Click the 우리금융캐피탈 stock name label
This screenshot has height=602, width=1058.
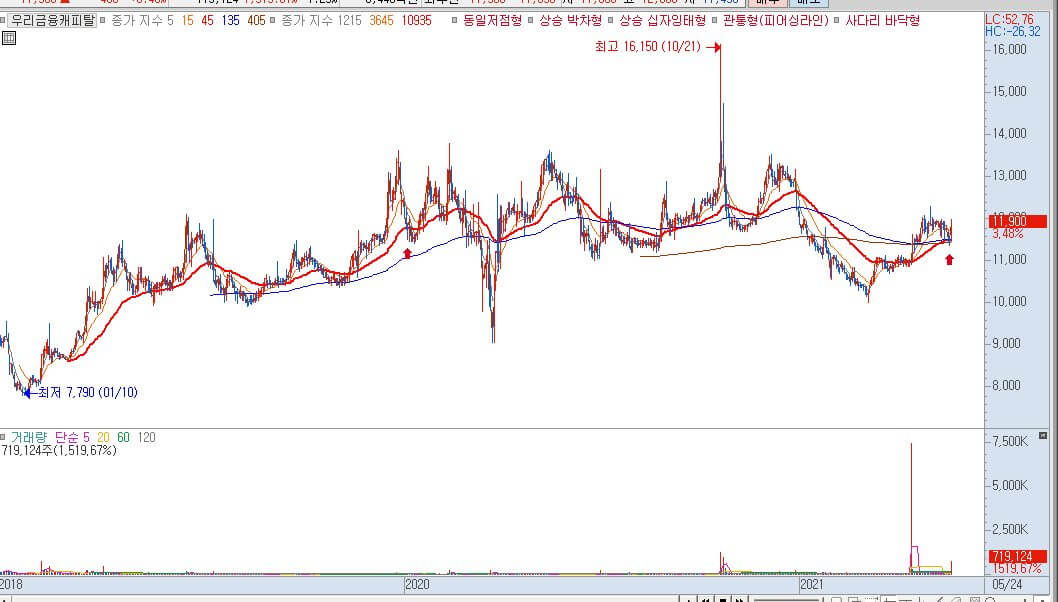[53, 20]
